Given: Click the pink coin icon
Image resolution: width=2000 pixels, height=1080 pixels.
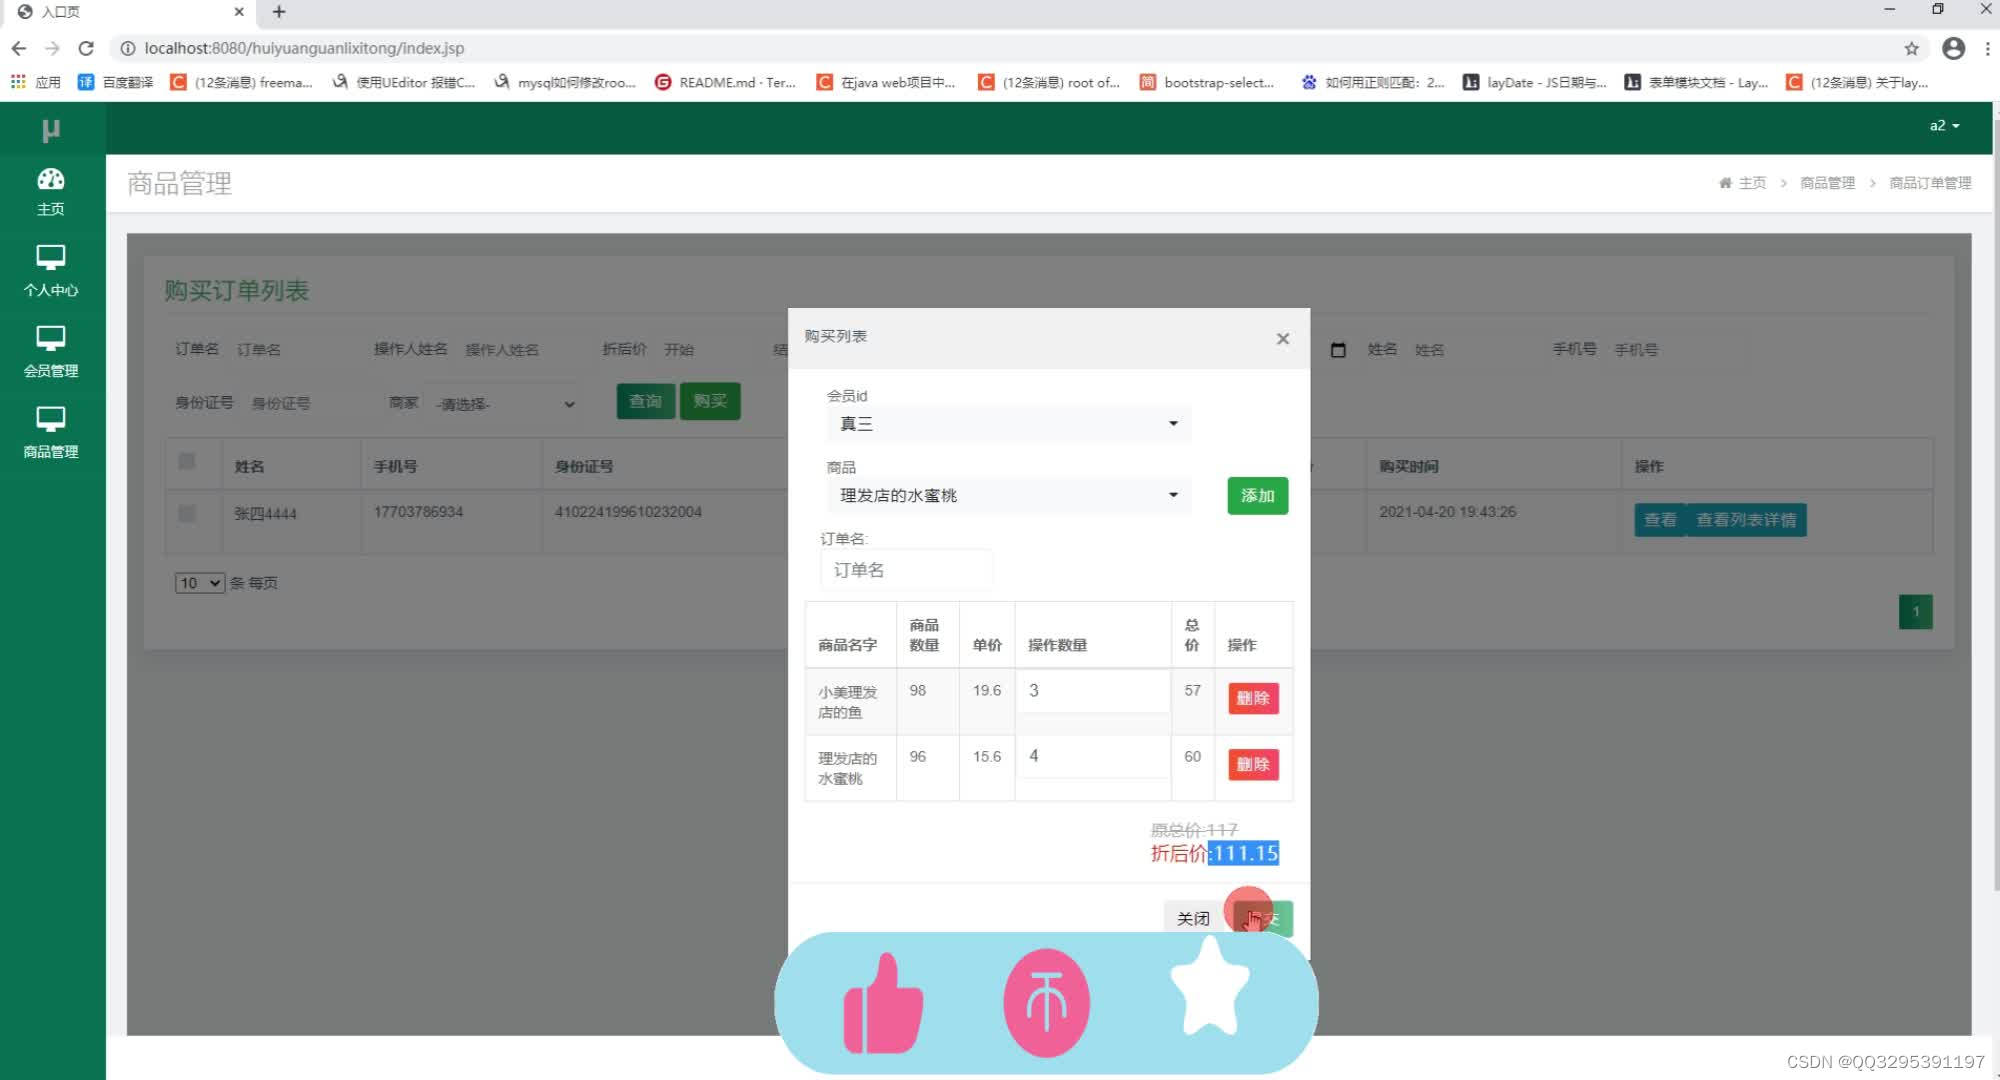Looking at the screenshot, I should point(1046,1003).
